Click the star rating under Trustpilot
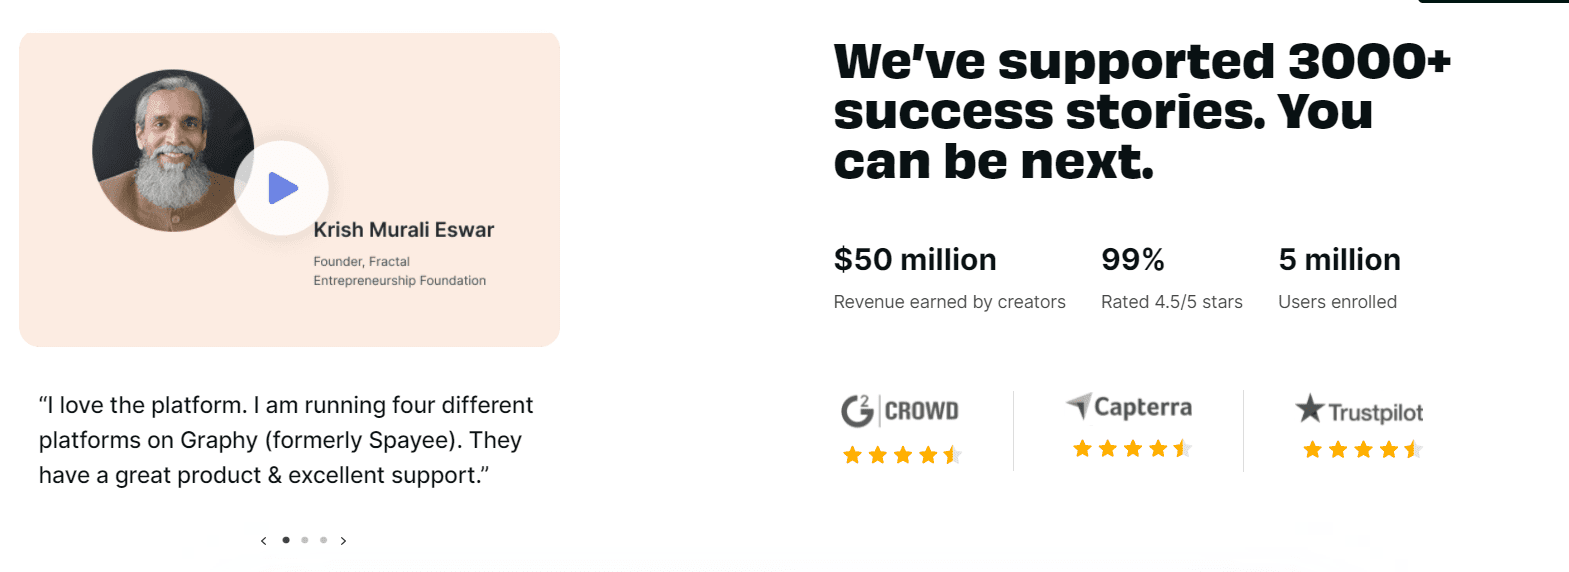Screen dimensions: 1569x572 pyautogui.click(x=1362, y=450)
